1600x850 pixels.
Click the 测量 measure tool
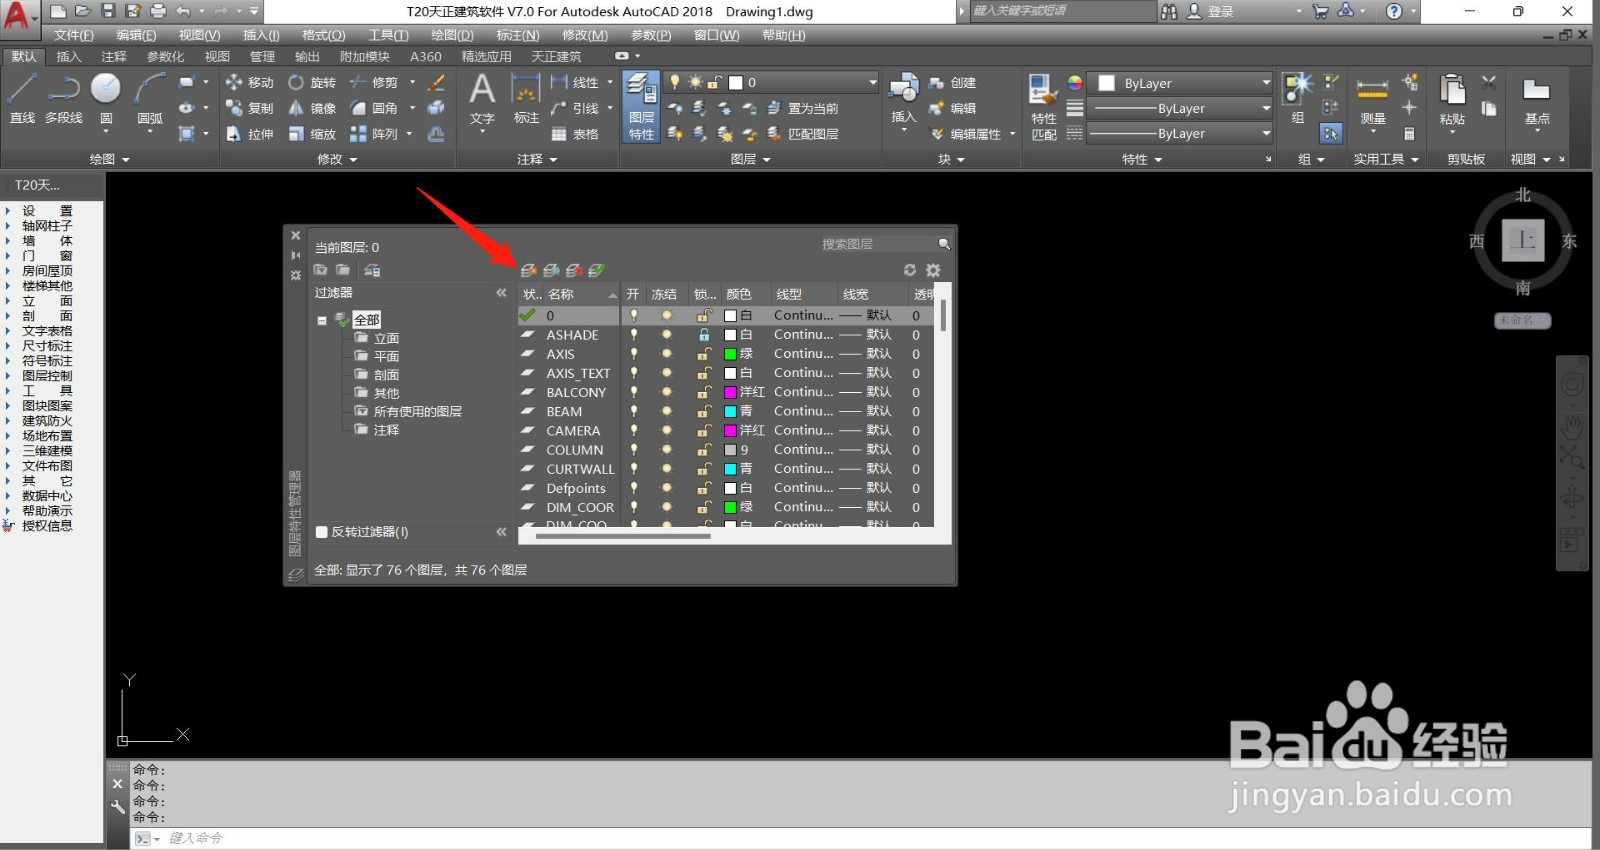[1372, 100]
